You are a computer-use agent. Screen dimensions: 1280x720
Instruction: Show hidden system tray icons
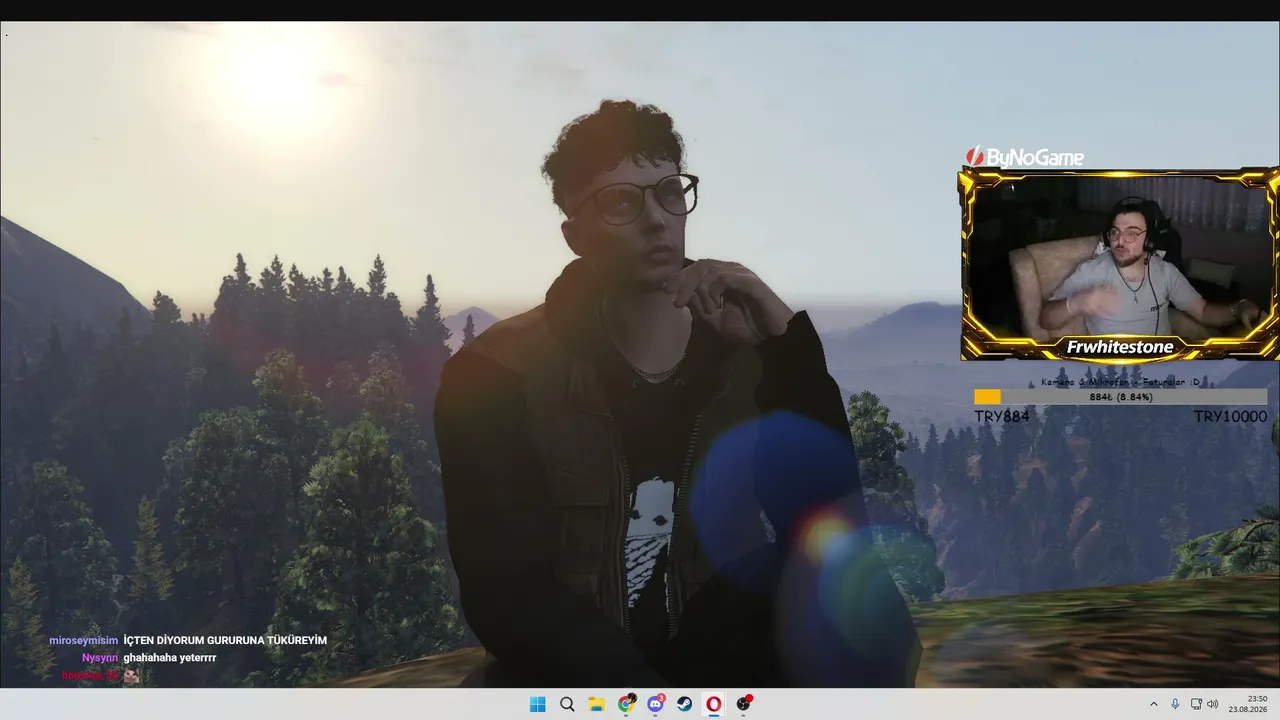[x=1153, y=704]
